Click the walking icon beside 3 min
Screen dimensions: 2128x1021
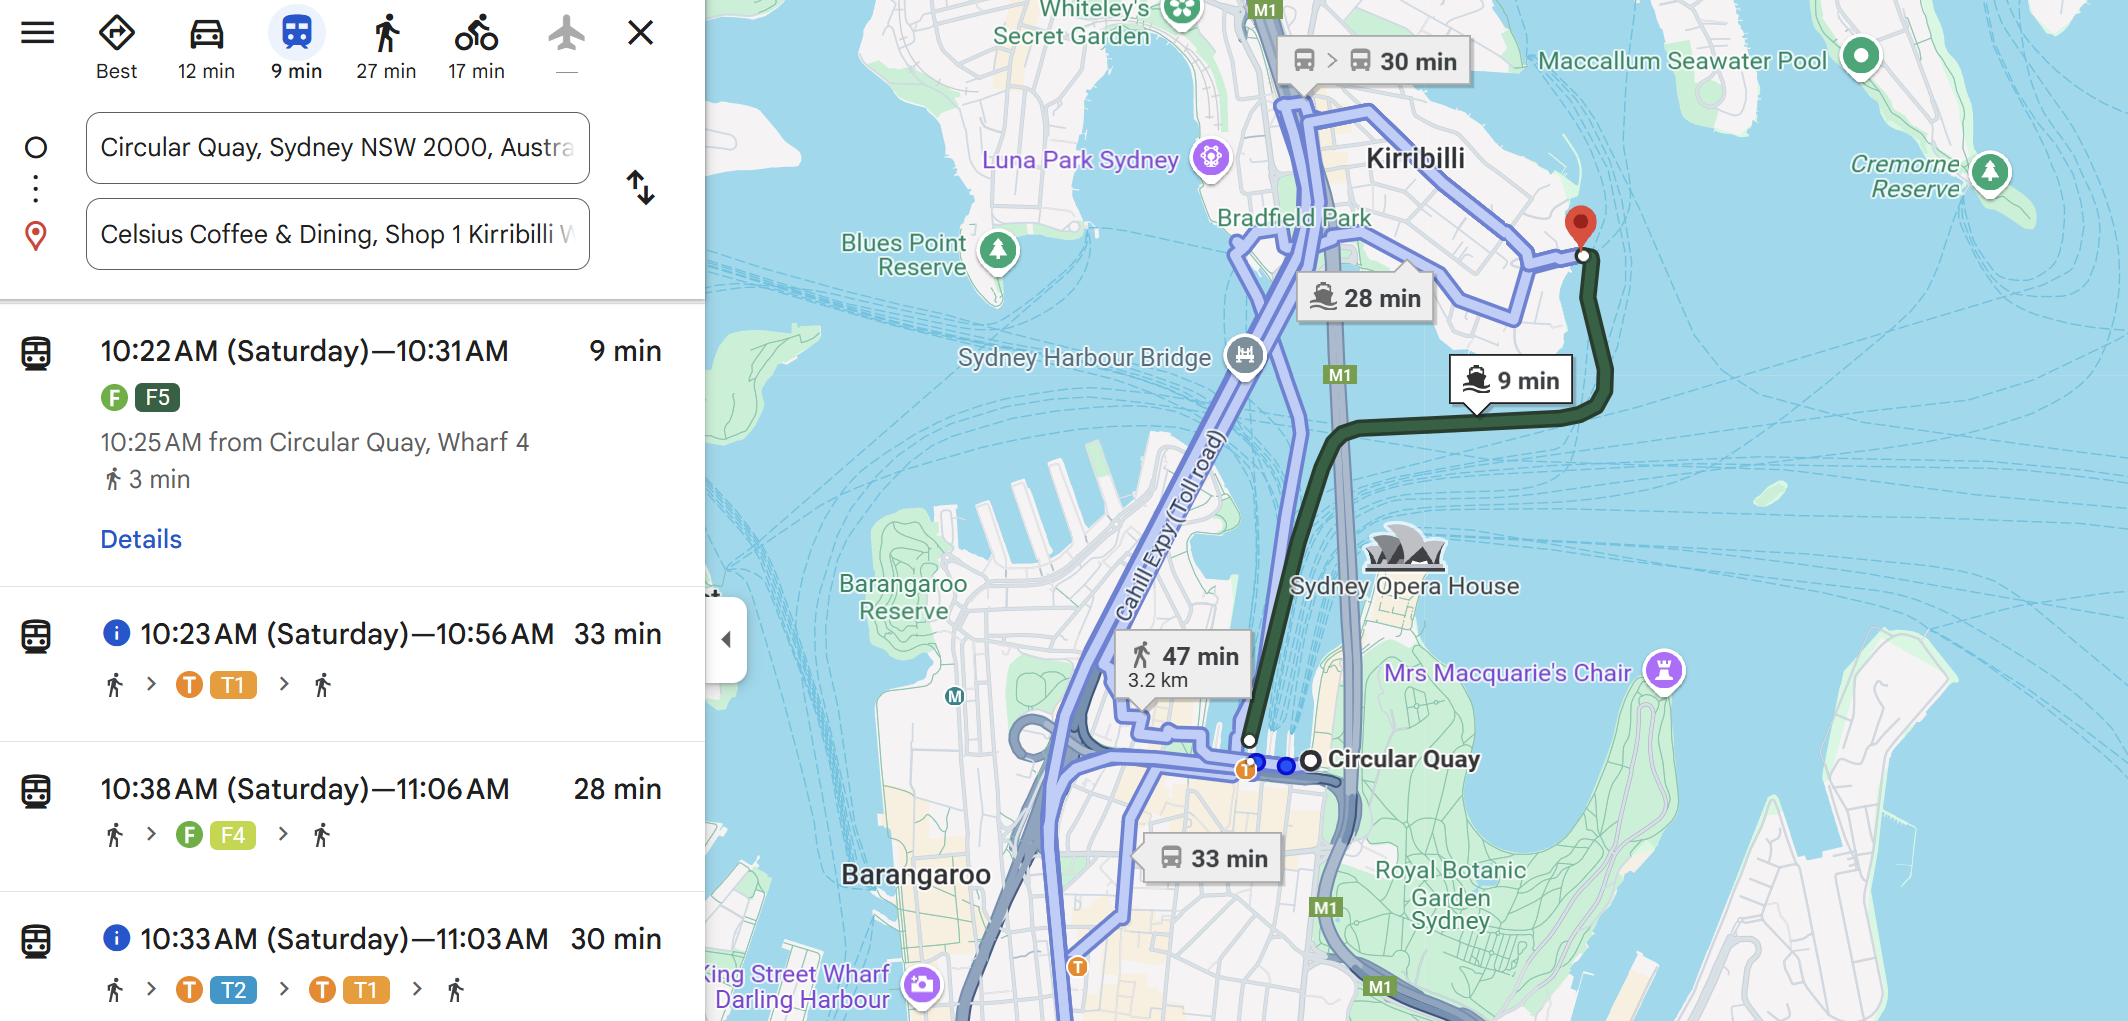point(113,480)
